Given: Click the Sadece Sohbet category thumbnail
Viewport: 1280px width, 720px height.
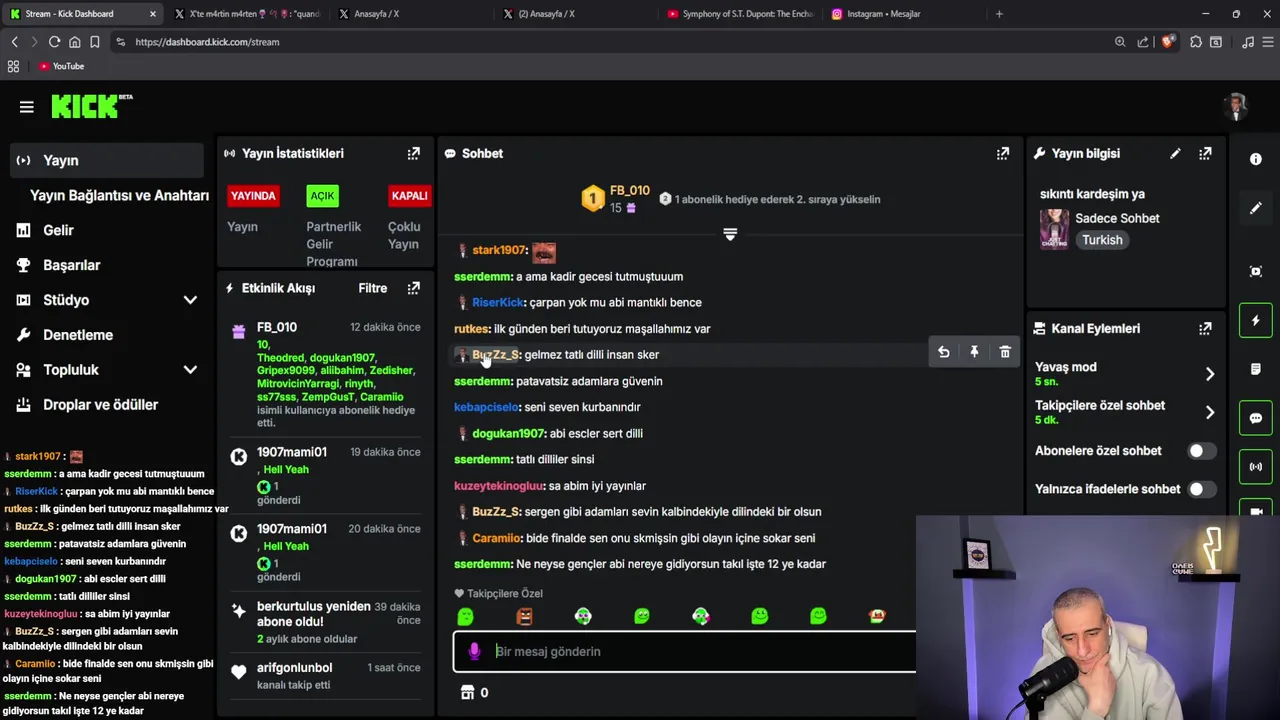Looking at the screenshot, I should [1054, 229].
